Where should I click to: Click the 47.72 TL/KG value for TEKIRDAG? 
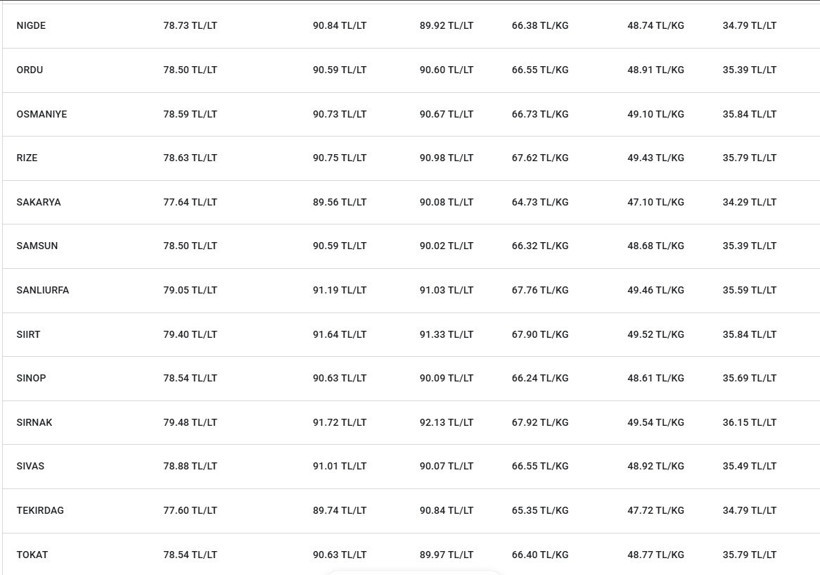[x=656, y=510]
